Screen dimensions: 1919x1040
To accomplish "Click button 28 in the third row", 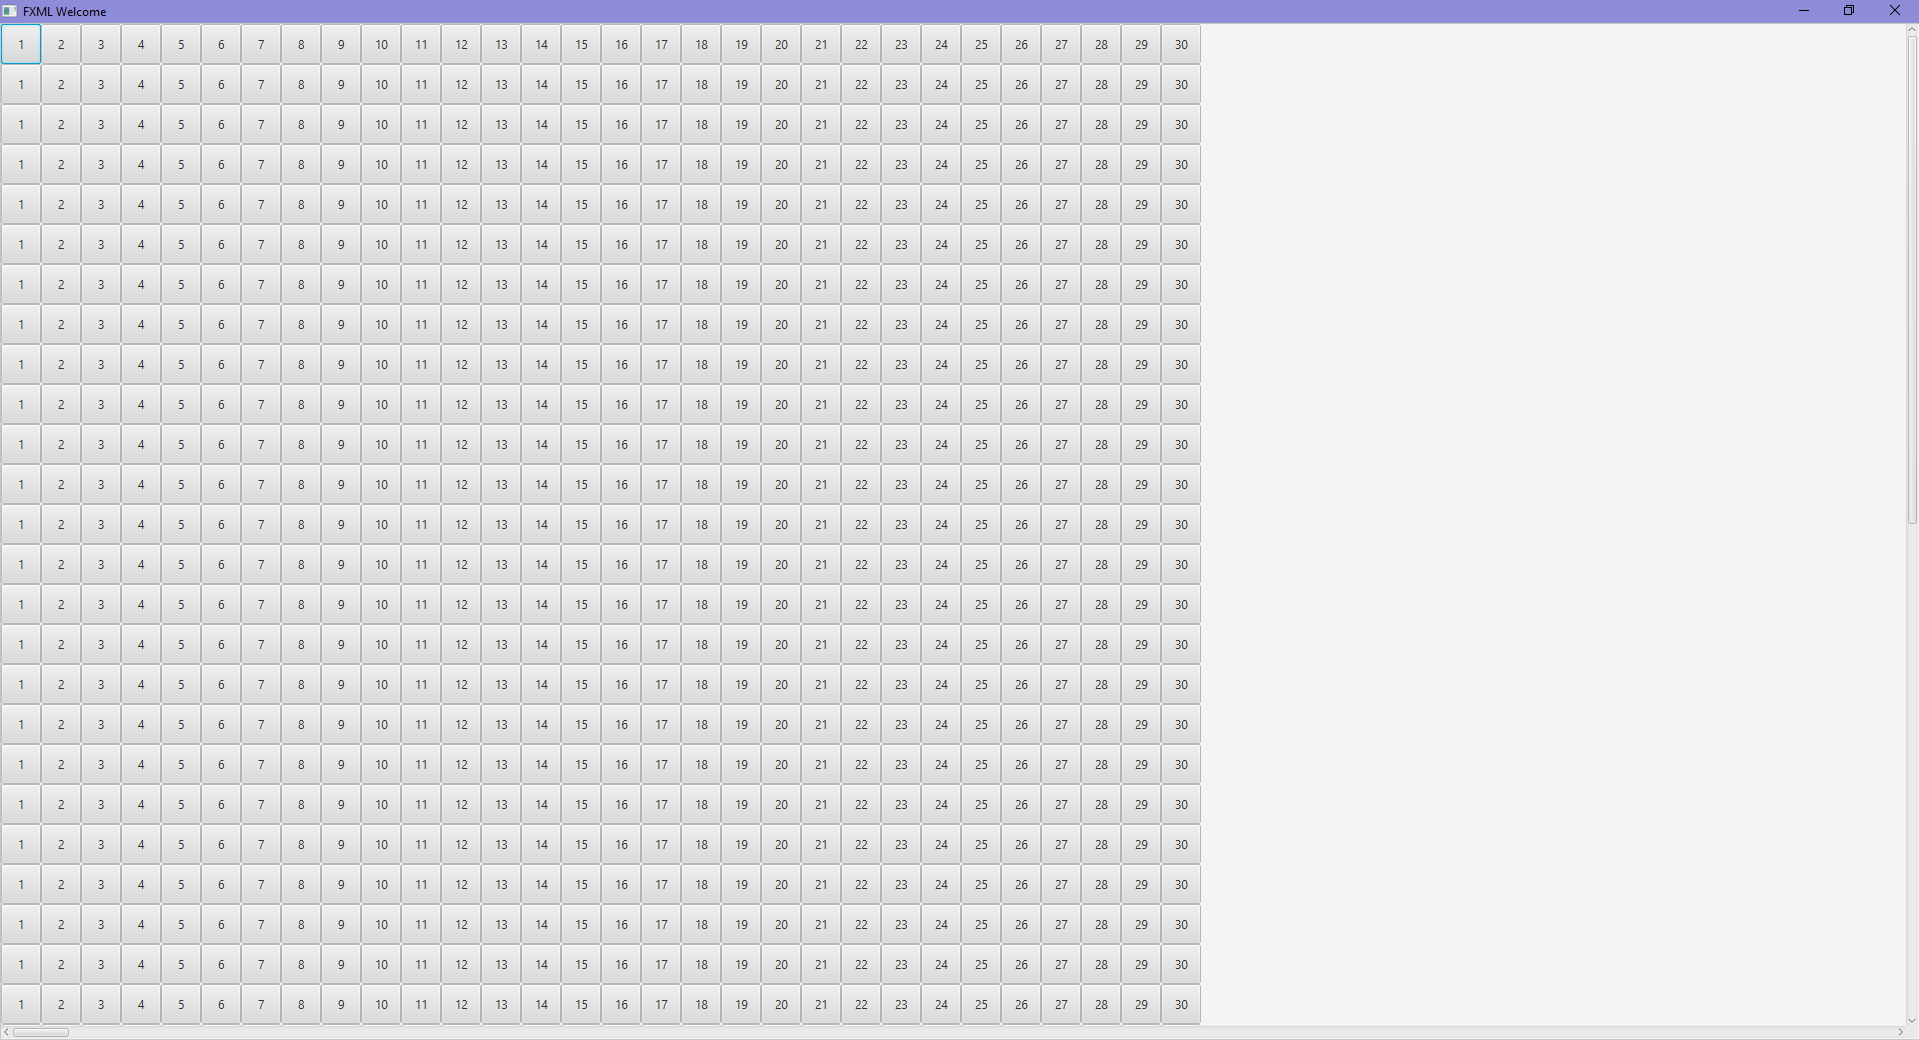I will (x=1101, y=124).
